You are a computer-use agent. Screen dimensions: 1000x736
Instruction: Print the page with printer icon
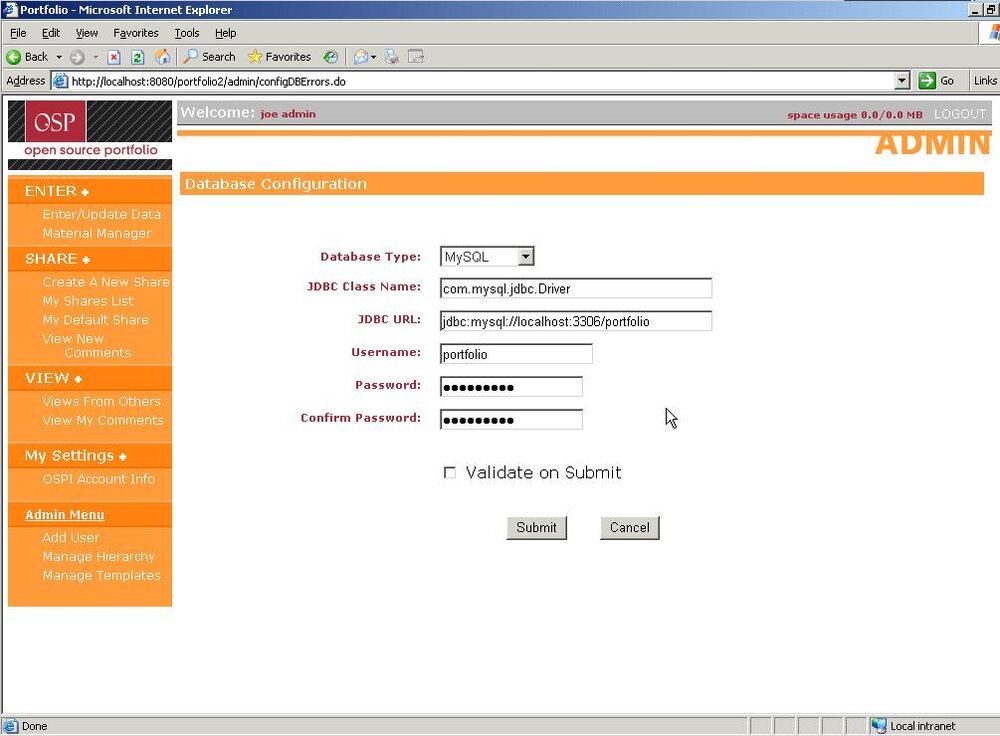pos(392,57)
